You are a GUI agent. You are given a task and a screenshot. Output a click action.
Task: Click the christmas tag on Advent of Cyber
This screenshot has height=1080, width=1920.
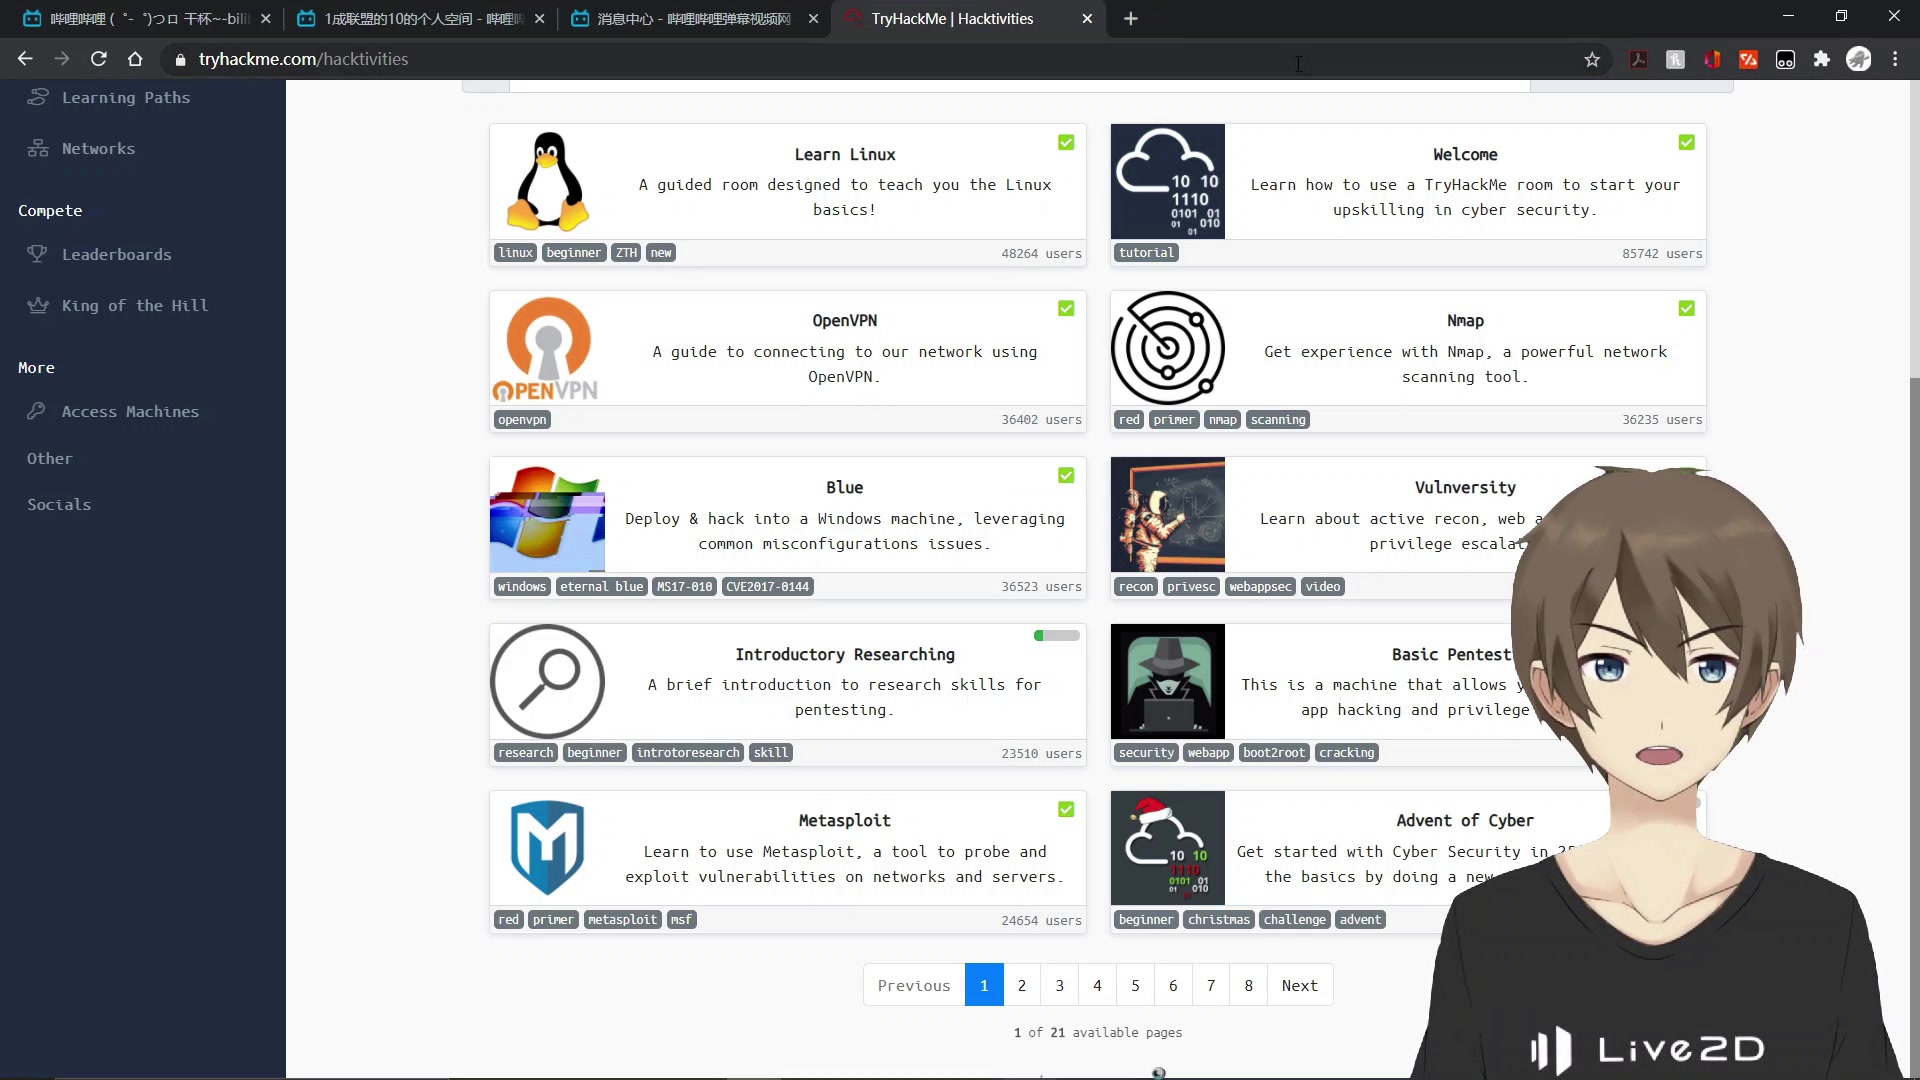tap(1219, 920)
